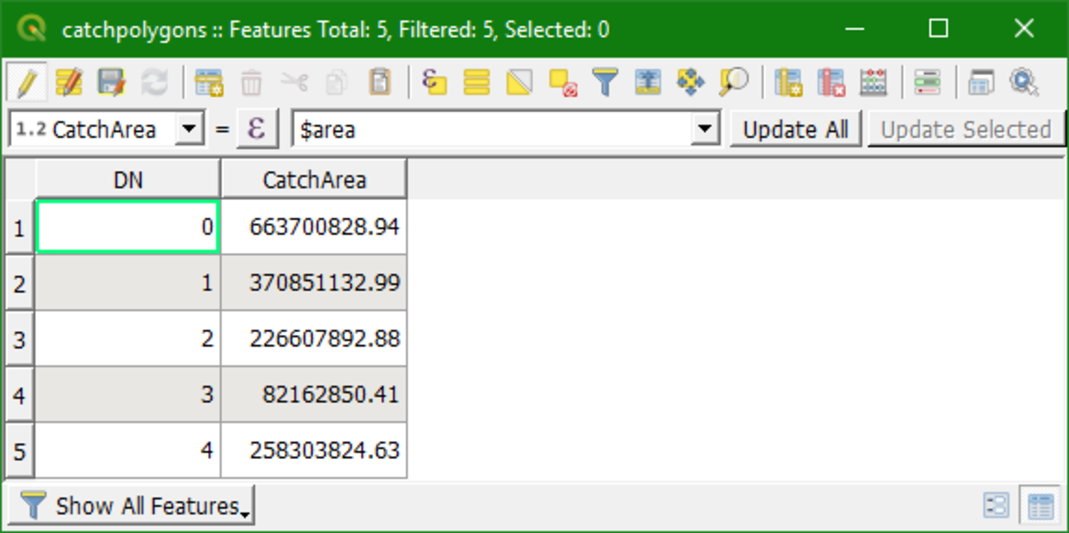The height and width of the screenshot is (533, 1069).
Task: Delete field icon
Action: pyautogui.click(x=831, y=83)
